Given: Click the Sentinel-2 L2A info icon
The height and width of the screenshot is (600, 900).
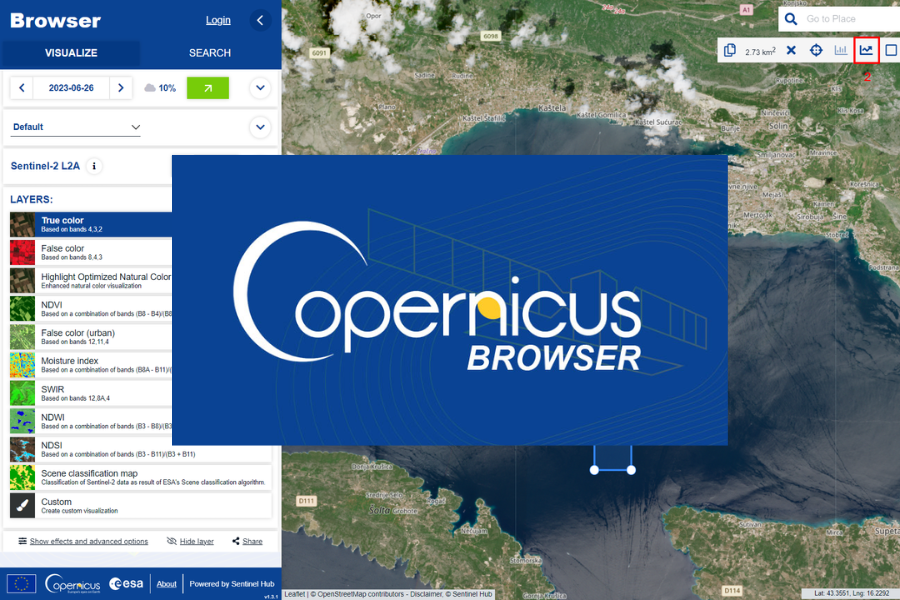Looking at the screenshot, I should pyautogui.click(x=94, y=166).
